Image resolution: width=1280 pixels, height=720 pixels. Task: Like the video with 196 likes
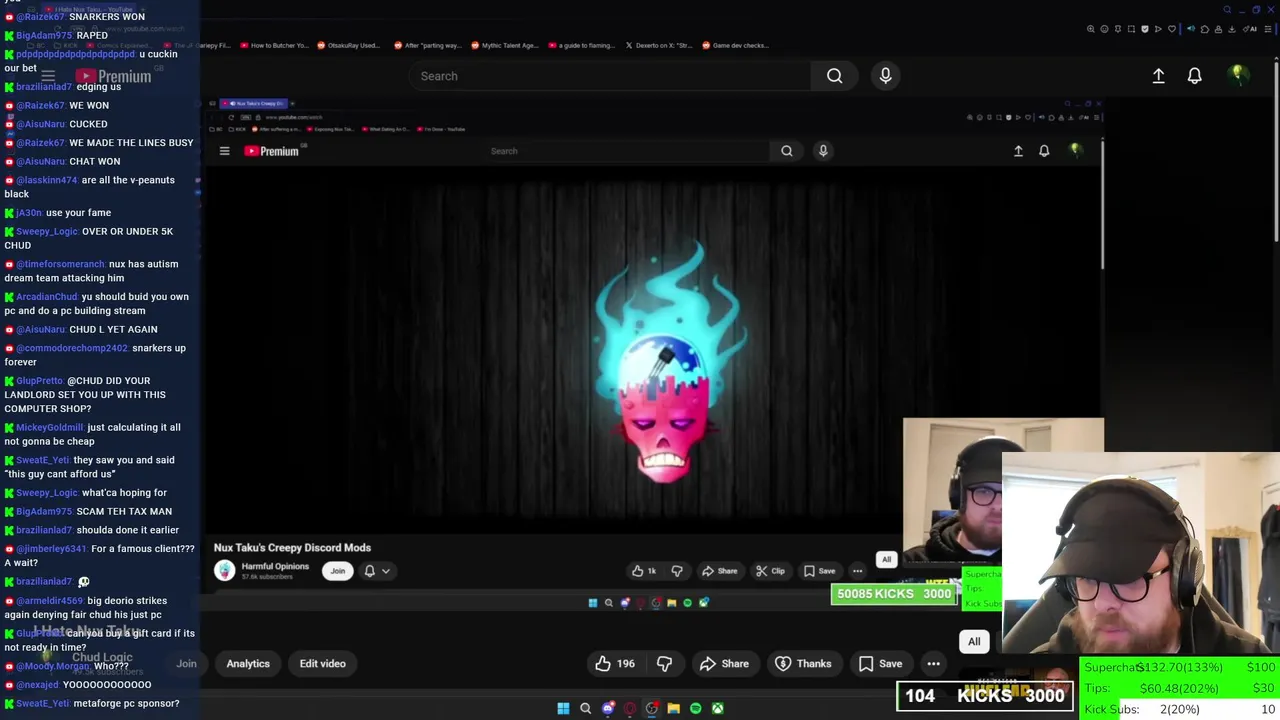[615, 664]
